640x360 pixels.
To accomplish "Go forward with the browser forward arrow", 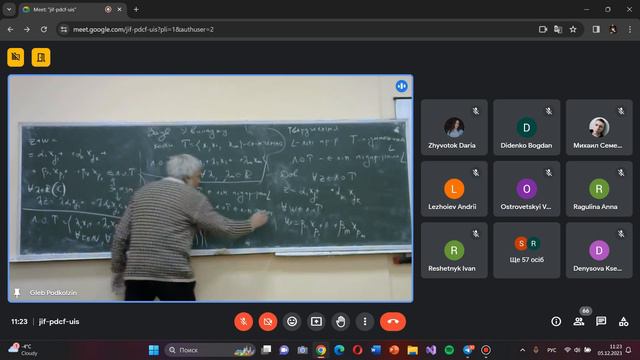I will pos(27,29).
